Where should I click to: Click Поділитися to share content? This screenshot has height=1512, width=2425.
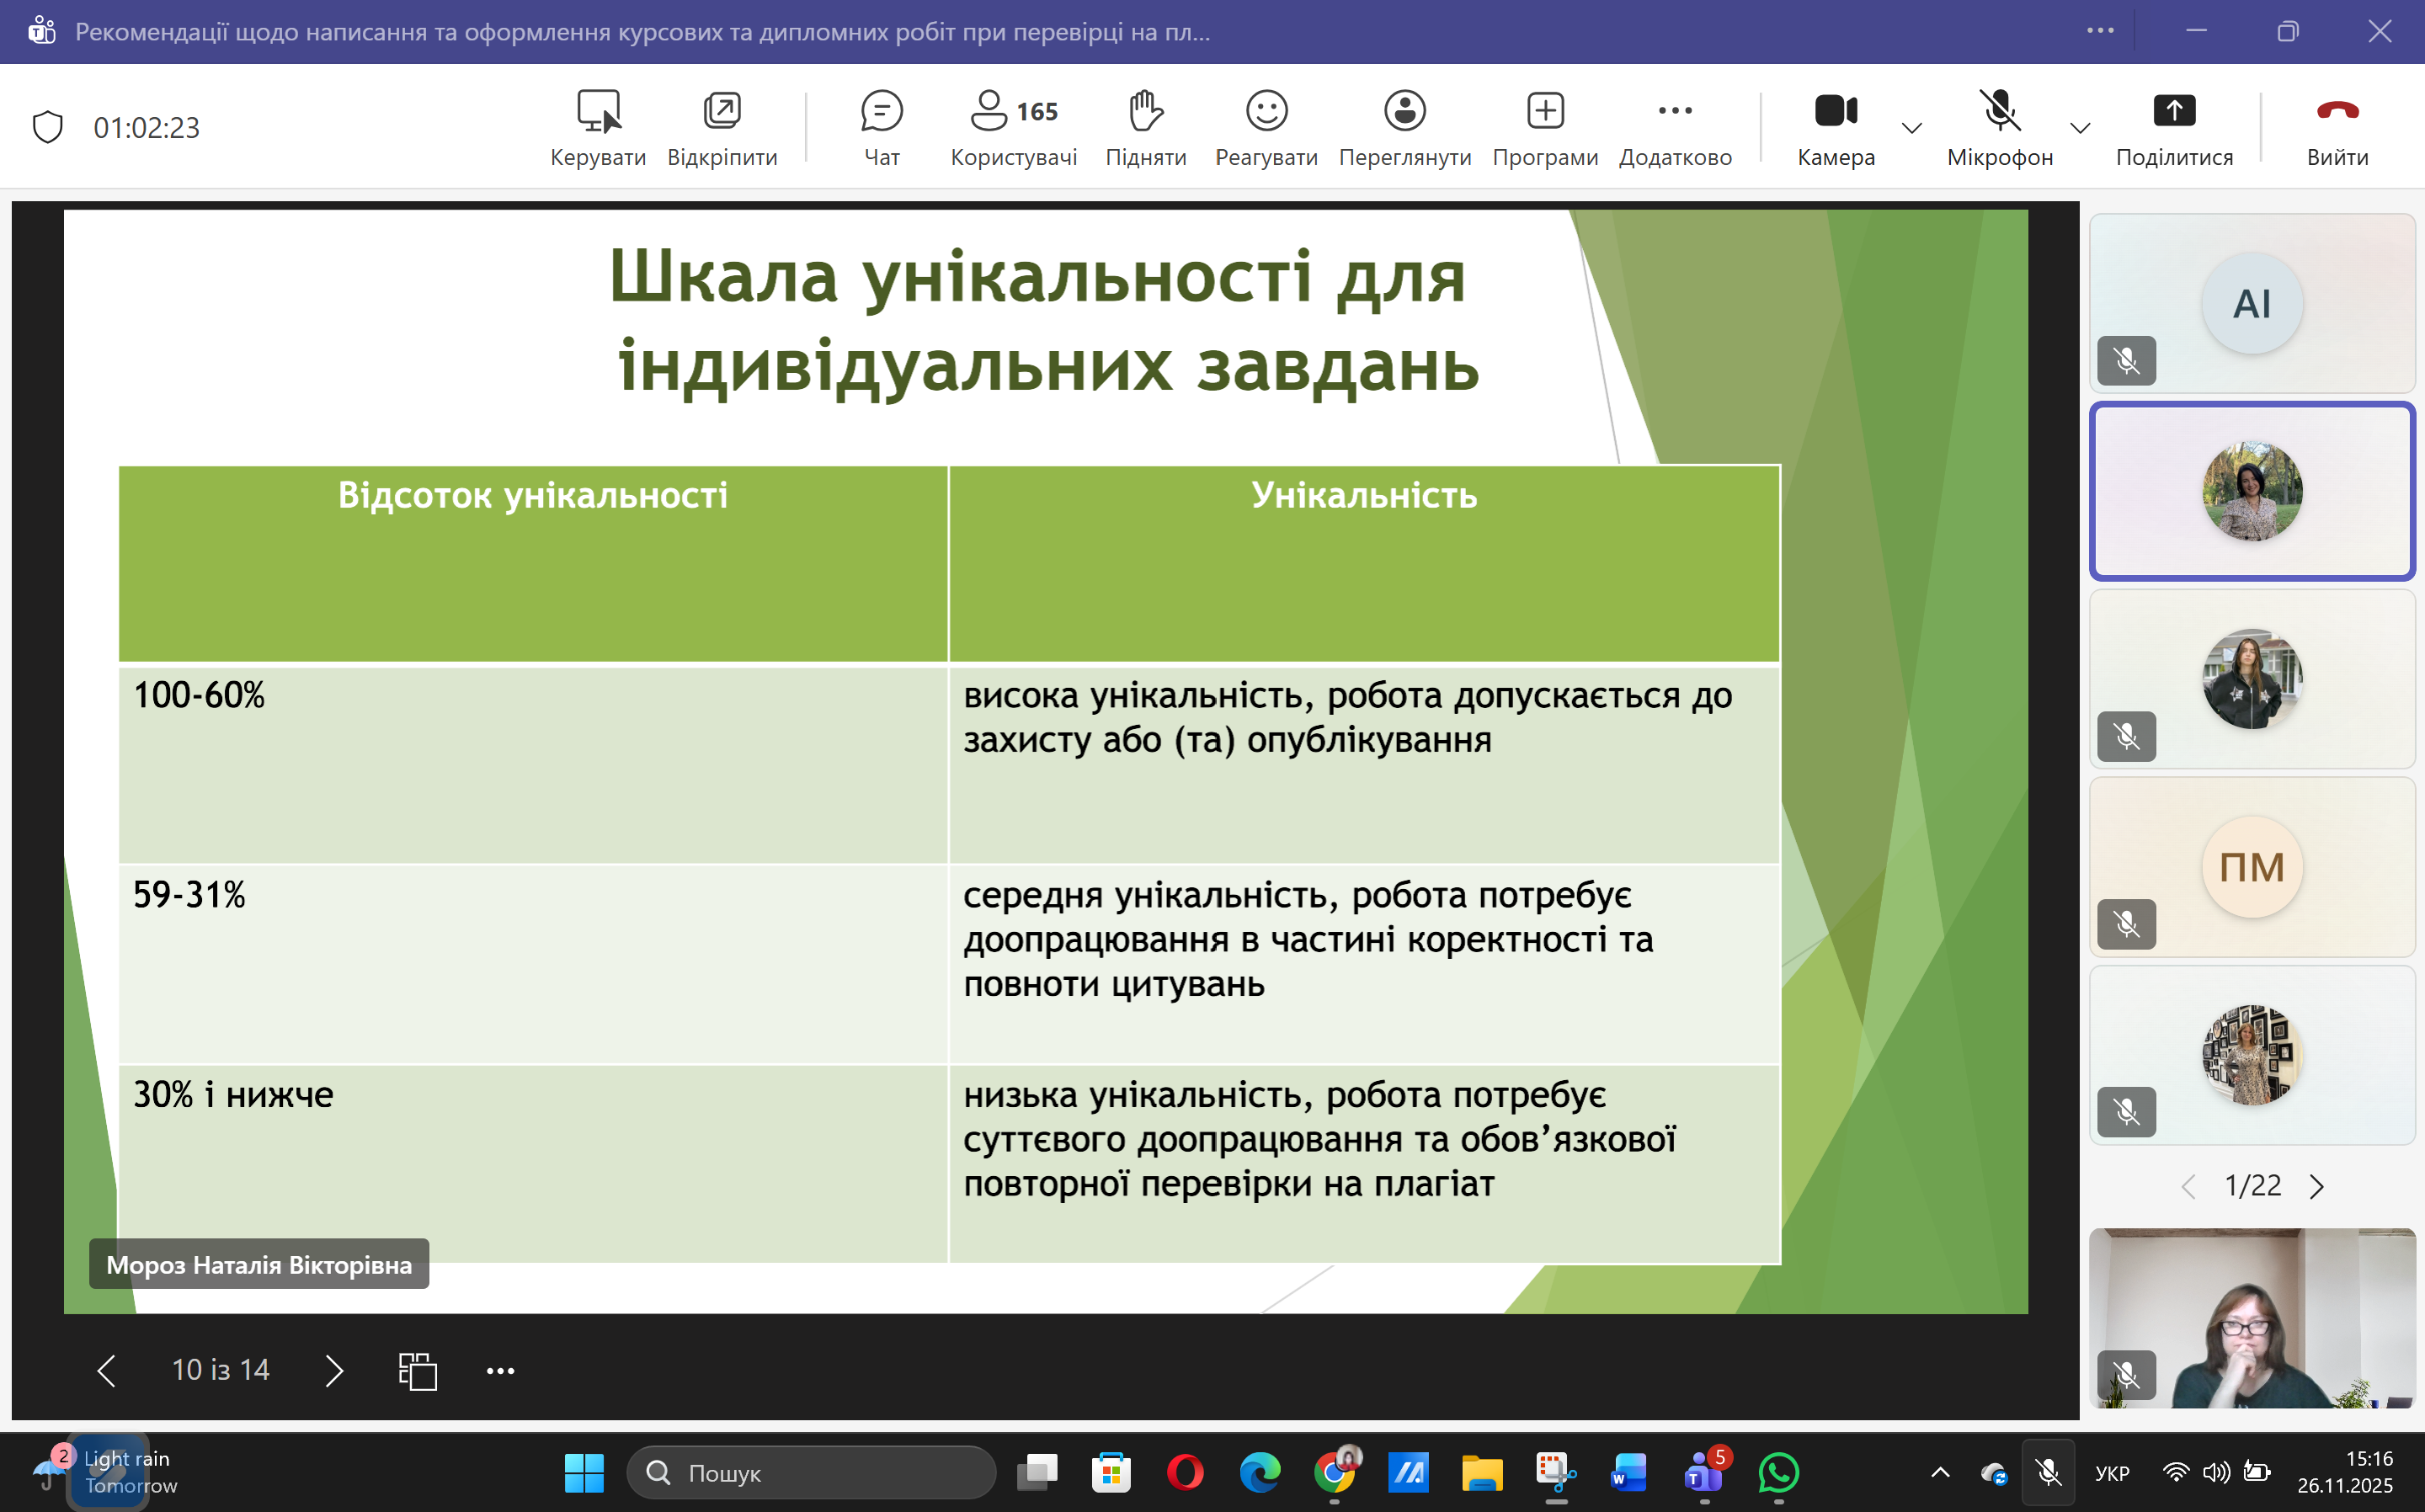[2174, 127]
